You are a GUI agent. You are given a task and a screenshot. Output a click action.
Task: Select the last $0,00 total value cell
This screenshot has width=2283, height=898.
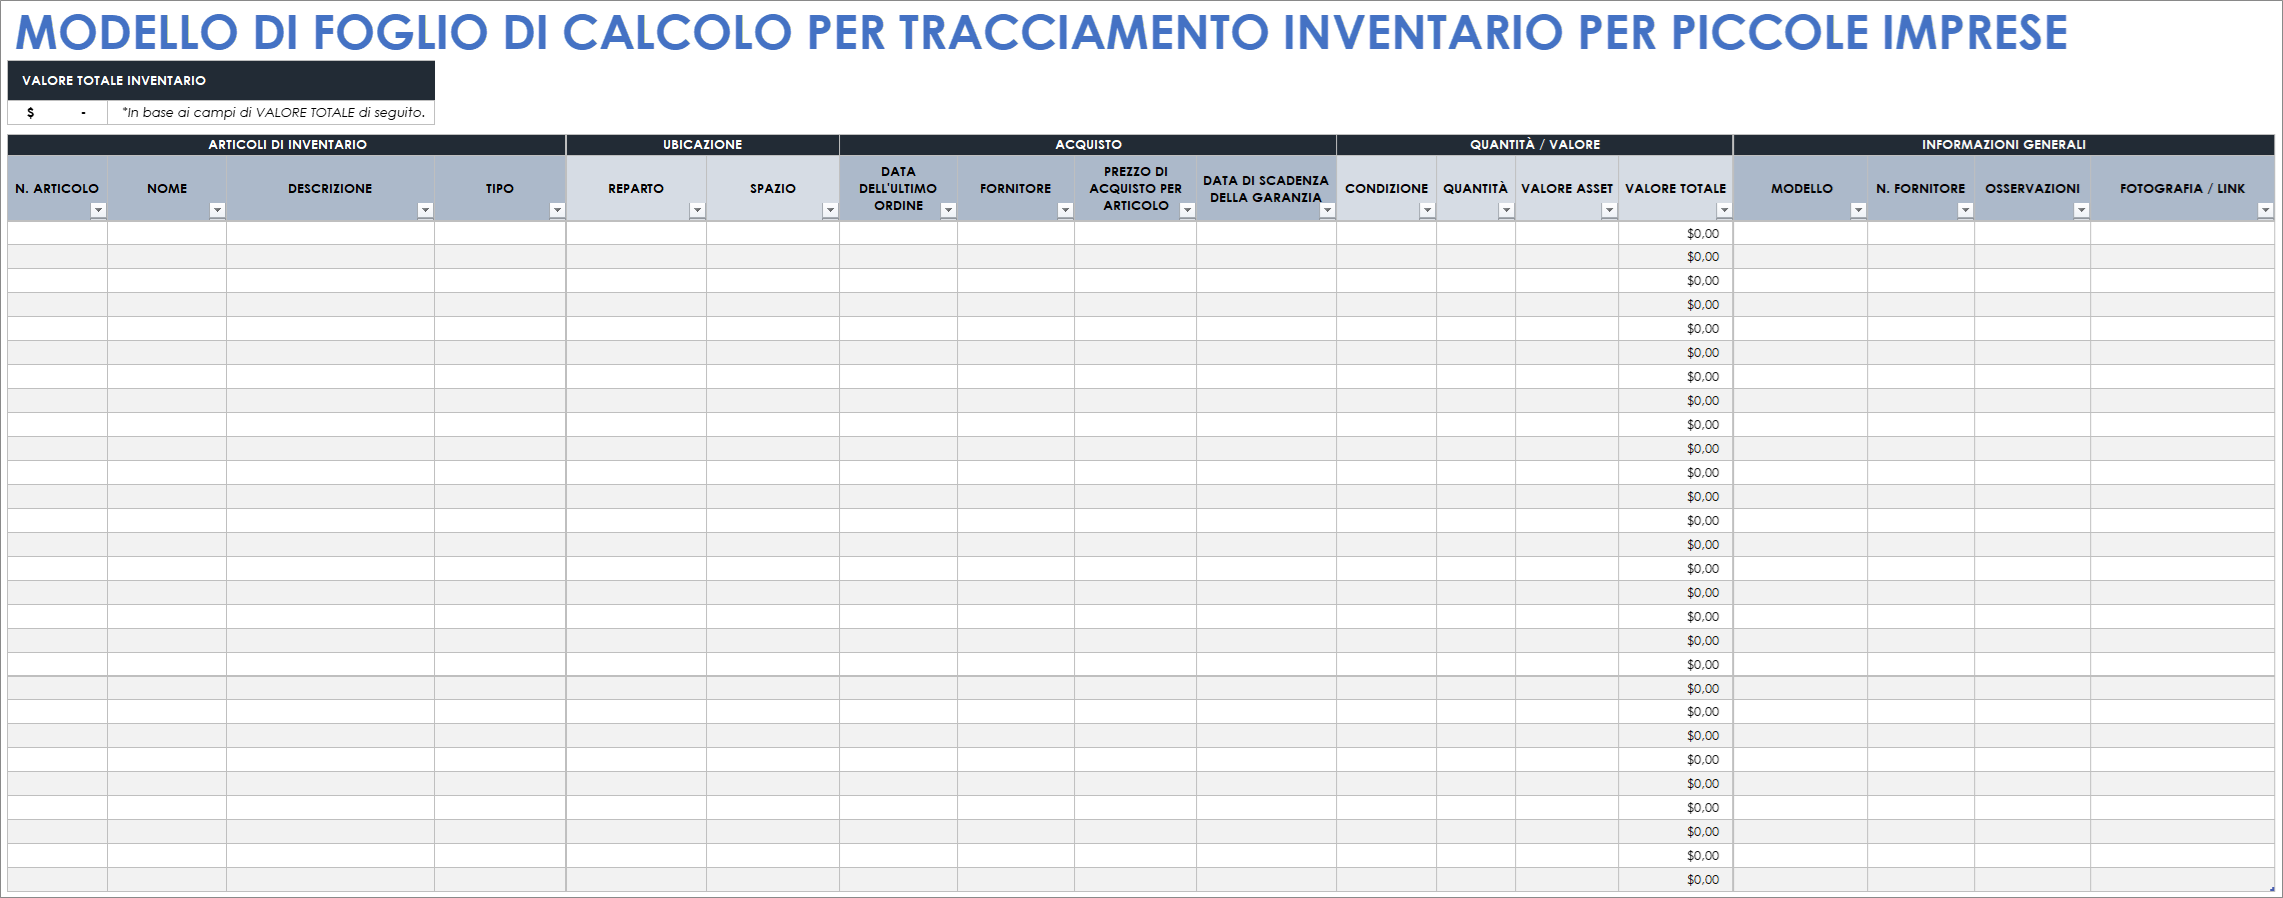[1676, 880]
